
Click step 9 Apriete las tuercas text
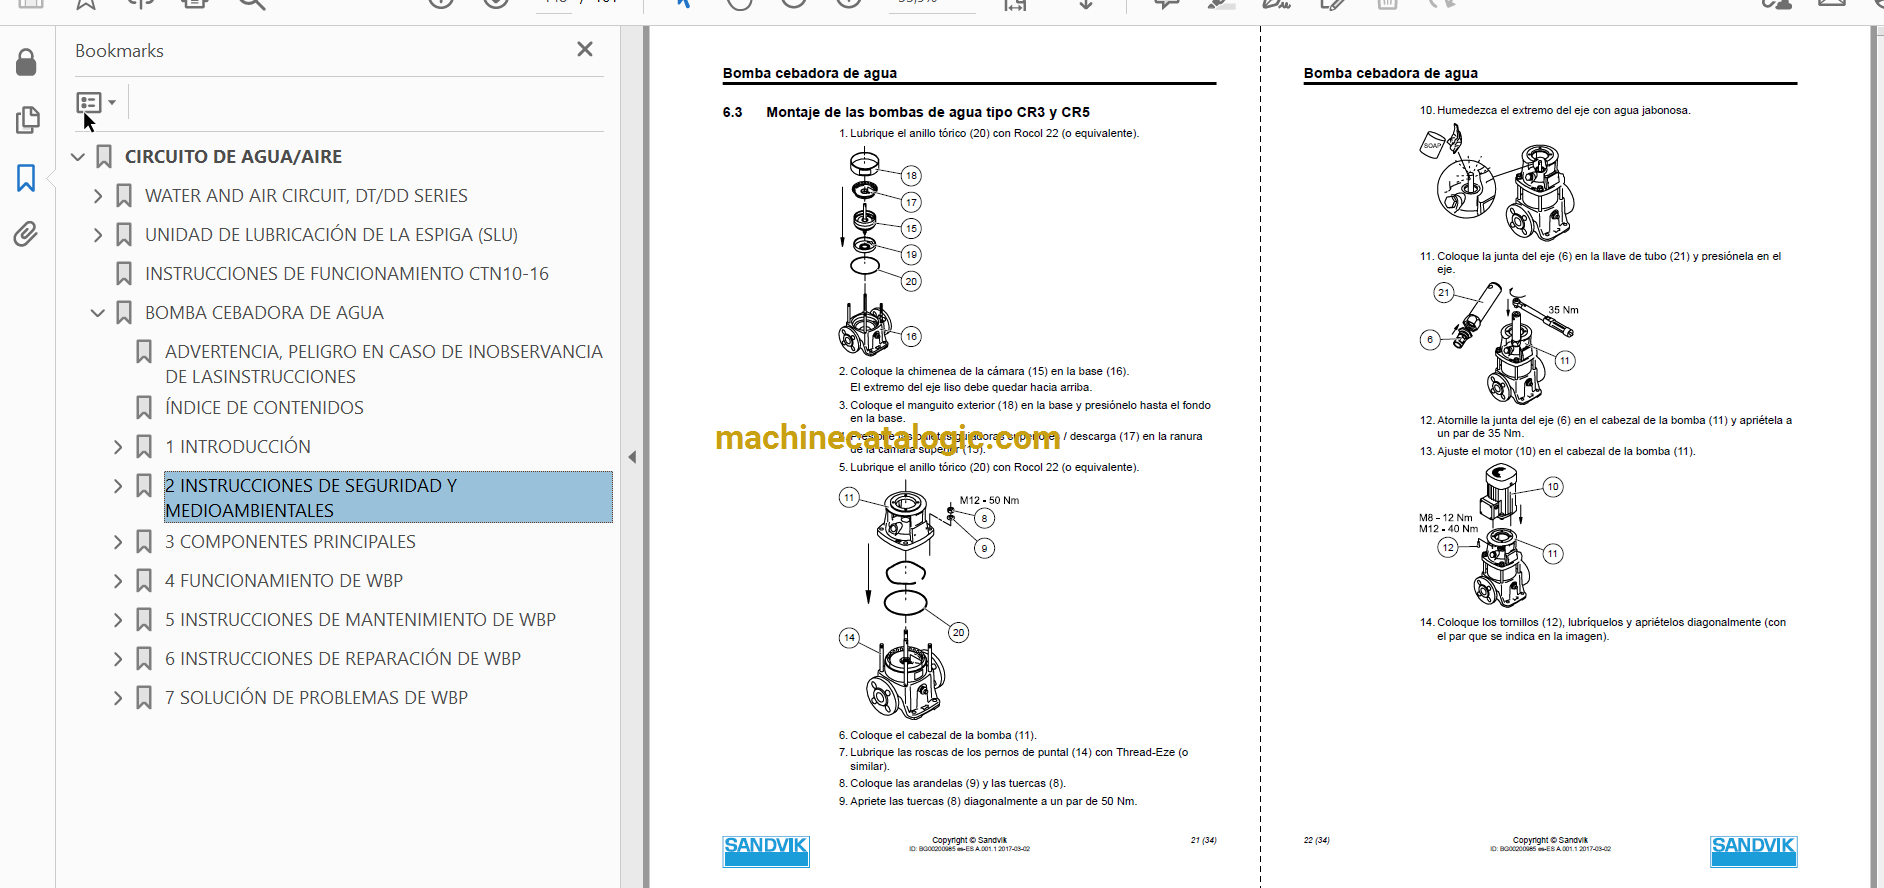(988, 801)
